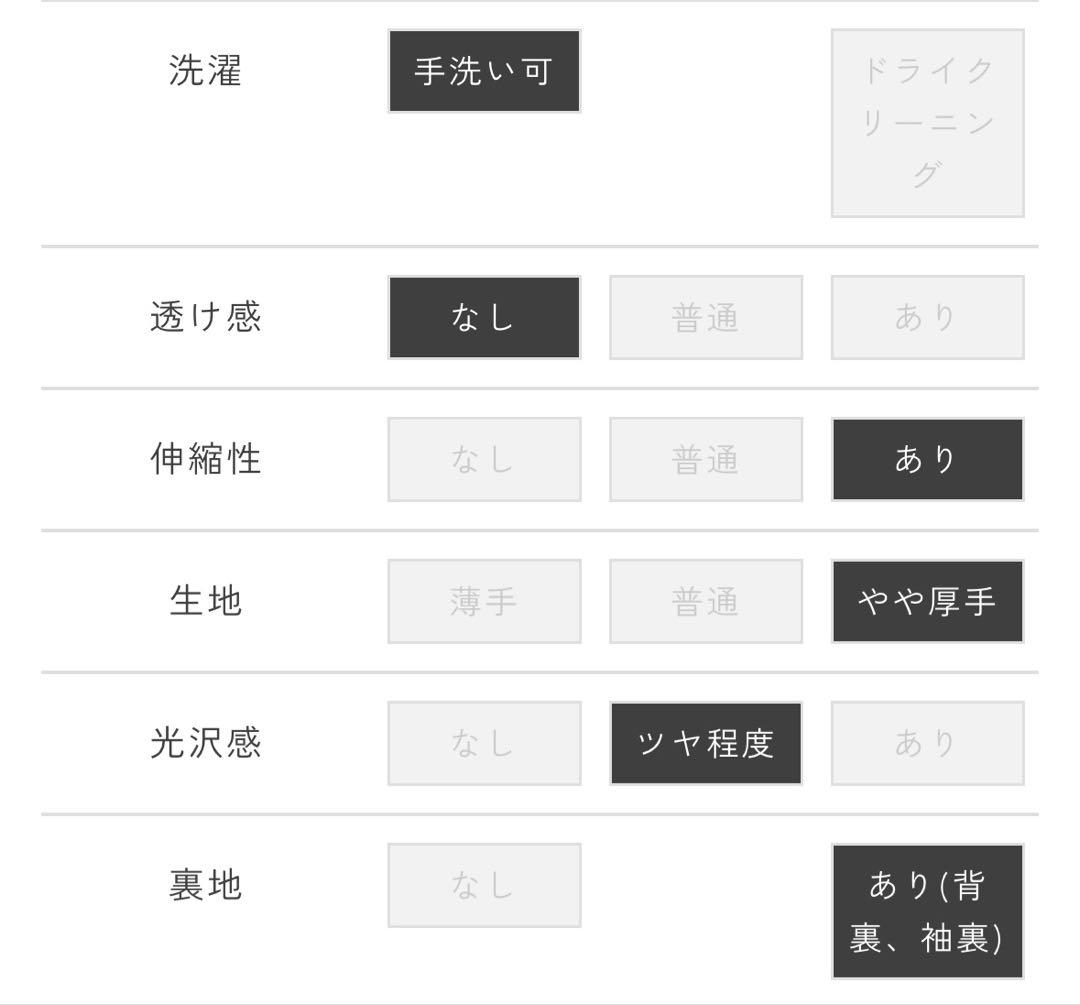
Task: Click the 生地 row label
Action: click(206, 602)
